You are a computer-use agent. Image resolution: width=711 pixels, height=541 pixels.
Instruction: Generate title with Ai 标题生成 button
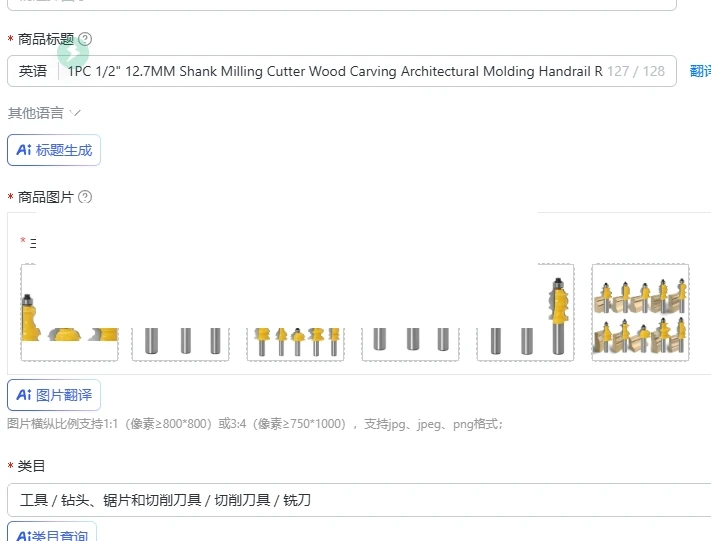[54, 150]
